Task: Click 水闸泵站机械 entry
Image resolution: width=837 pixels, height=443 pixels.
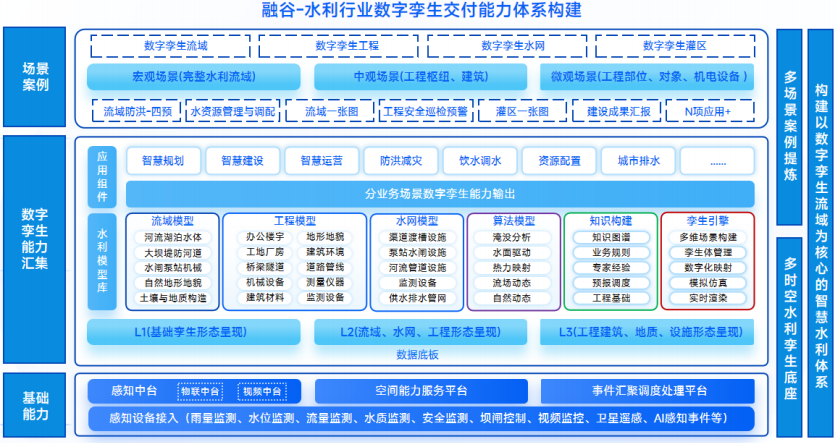Action: [172, 267]
